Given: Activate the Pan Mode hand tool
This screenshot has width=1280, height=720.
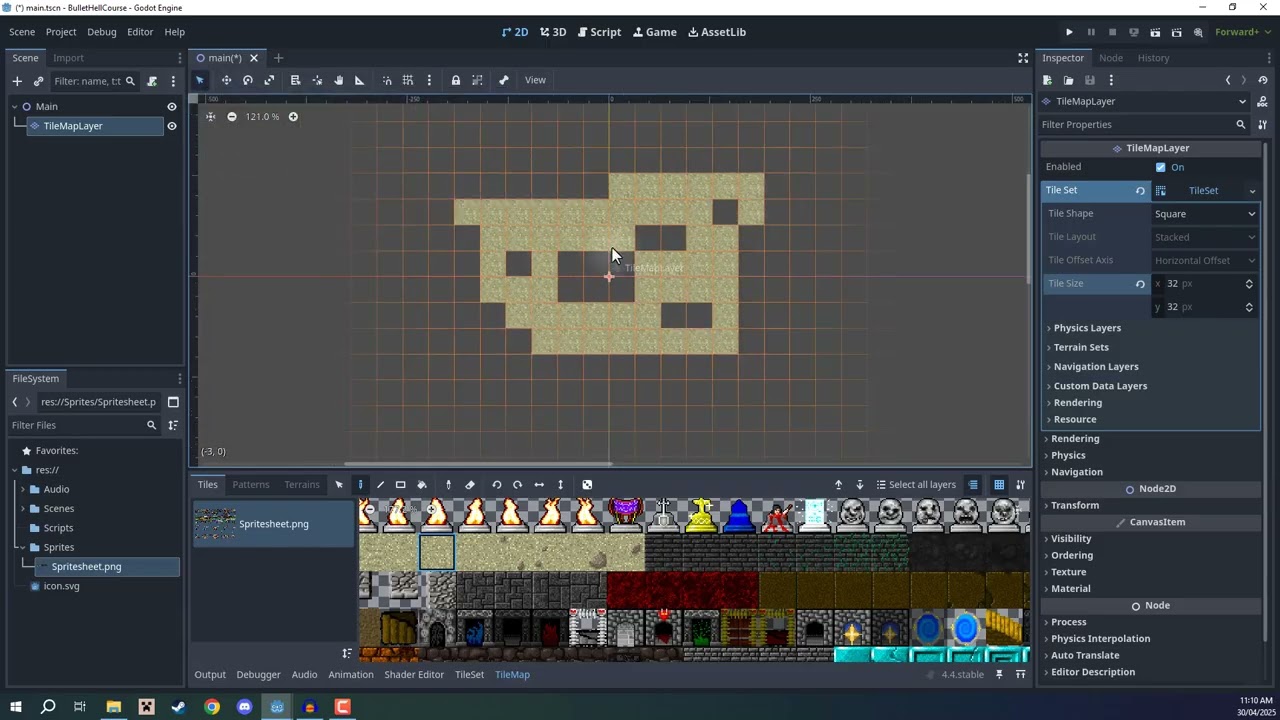Looking at the screenshot, I should coord(338,80).
